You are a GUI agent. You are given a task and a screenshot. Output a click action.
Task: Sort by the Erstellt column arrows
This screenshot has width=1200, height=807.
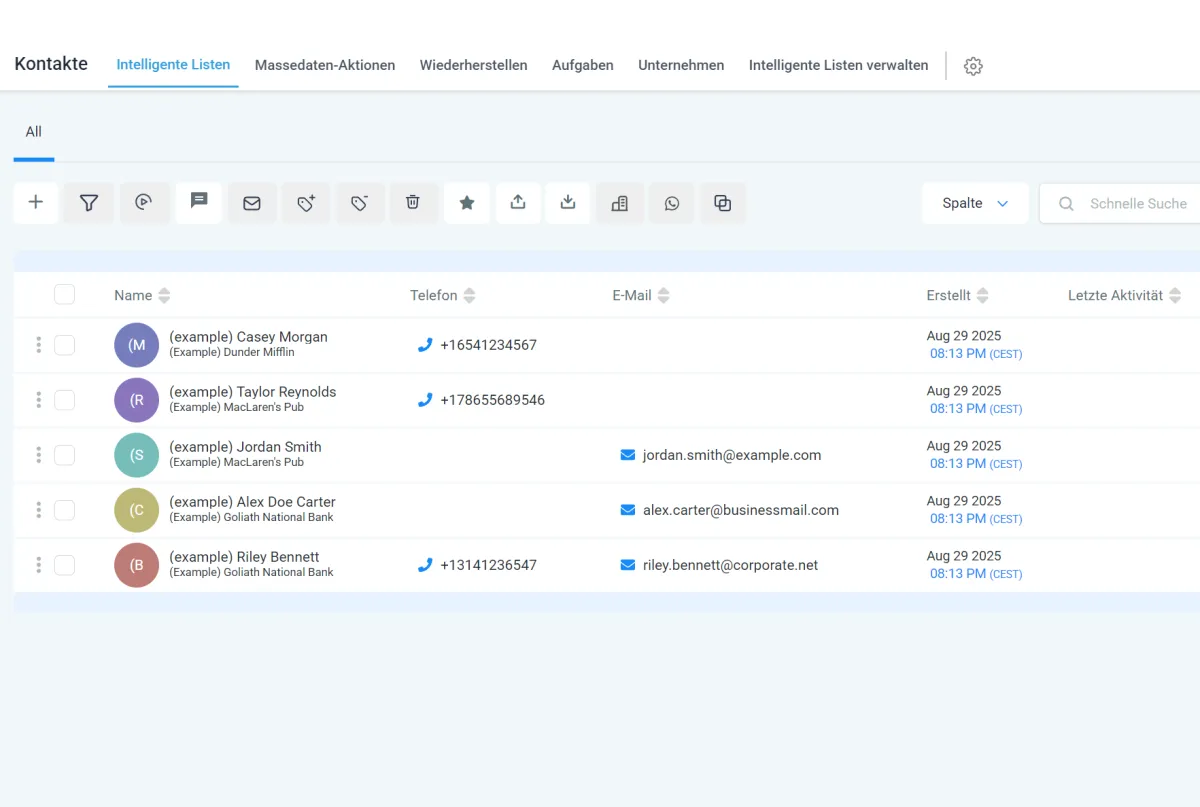pyautogui.click(x=982, y=296)
